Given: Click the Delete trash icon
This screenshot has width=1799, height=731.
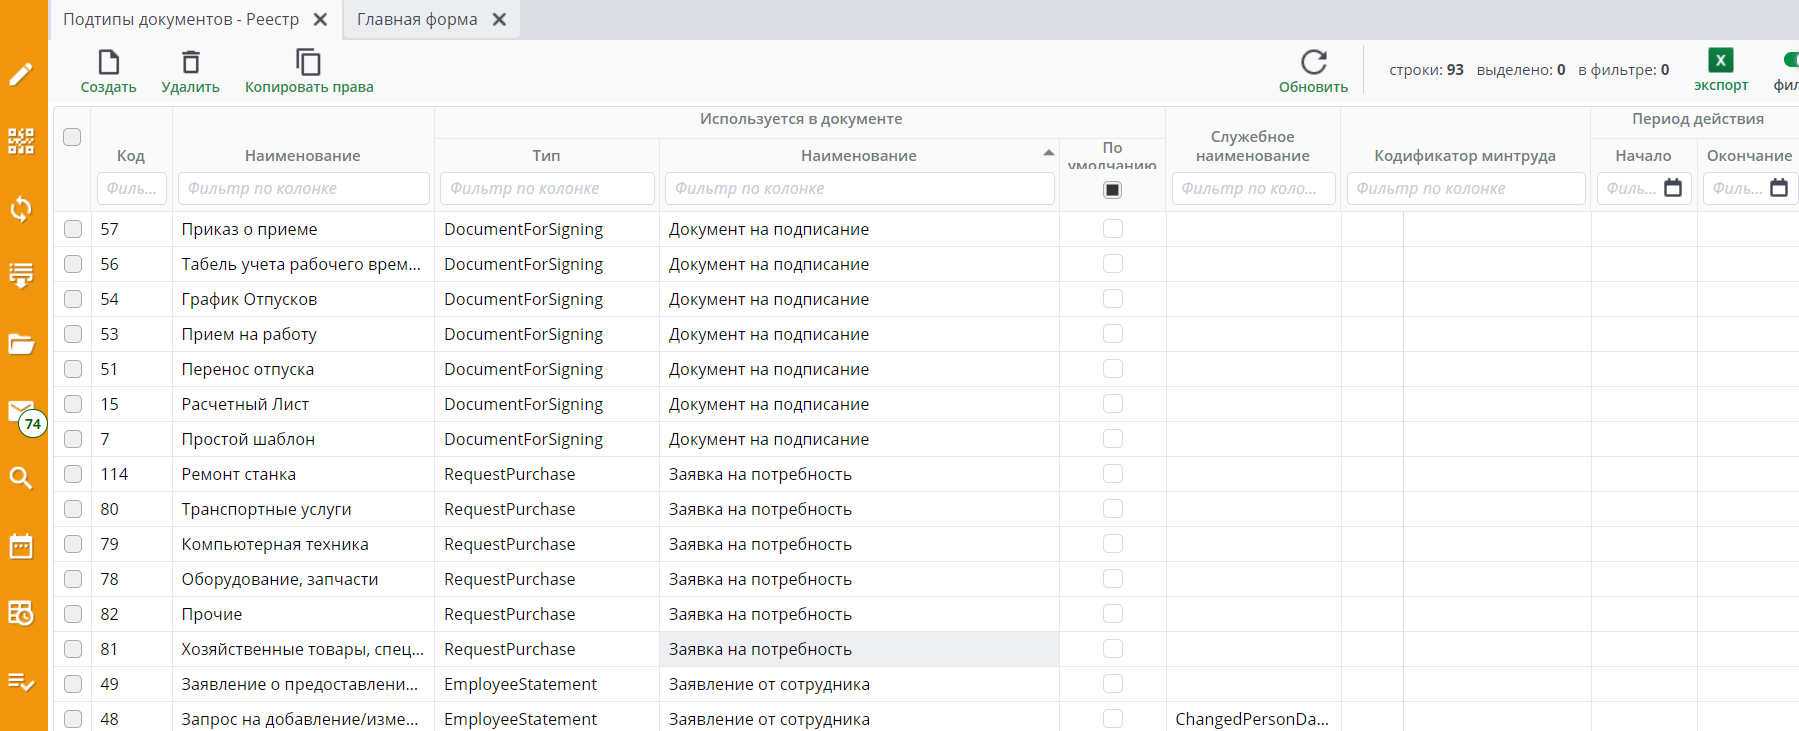Looking at the screenshot, I should [x=190, y=63].
